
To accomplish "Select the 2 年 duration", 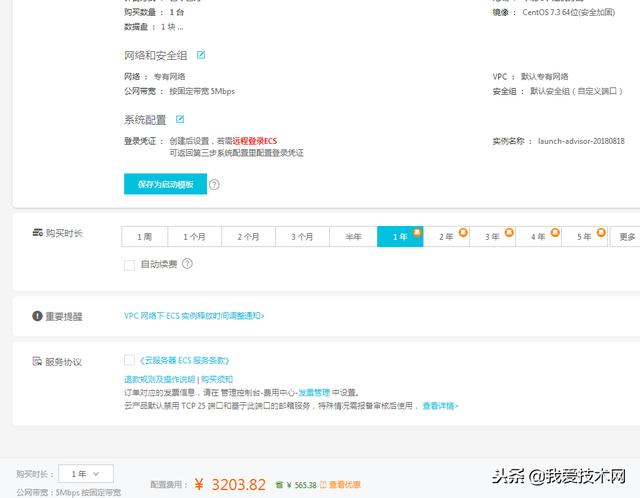I will 446,237.
